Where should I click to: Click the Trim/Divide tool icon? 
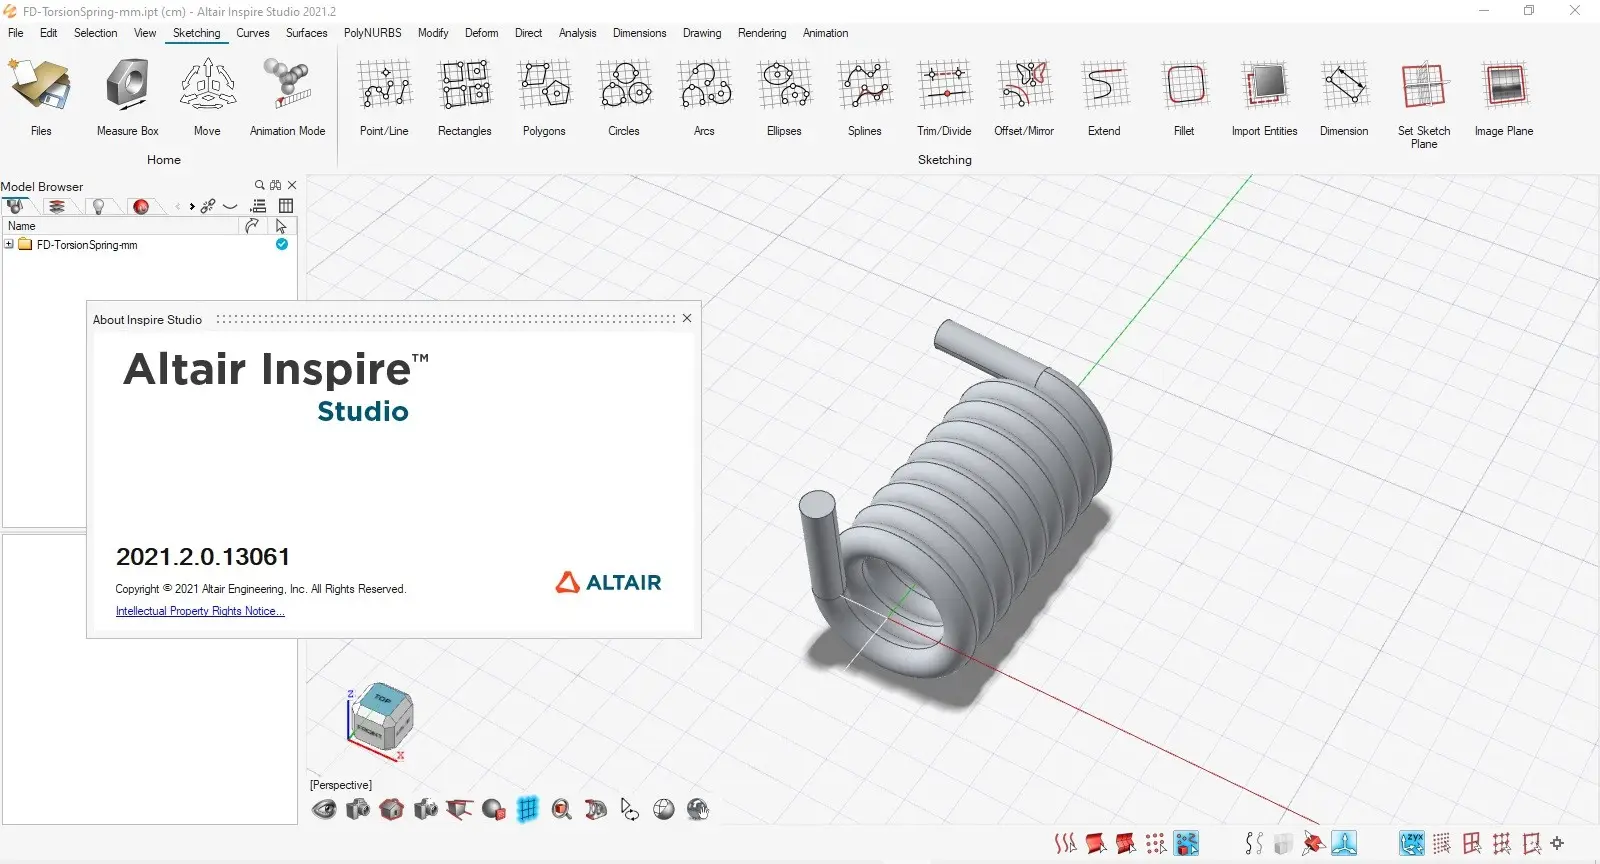click(x=944, y=87)
